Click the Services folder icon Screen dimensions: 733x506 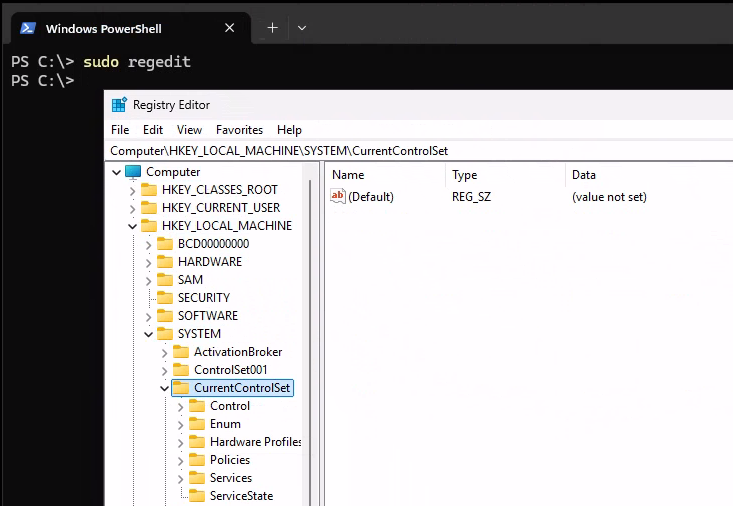197,478
